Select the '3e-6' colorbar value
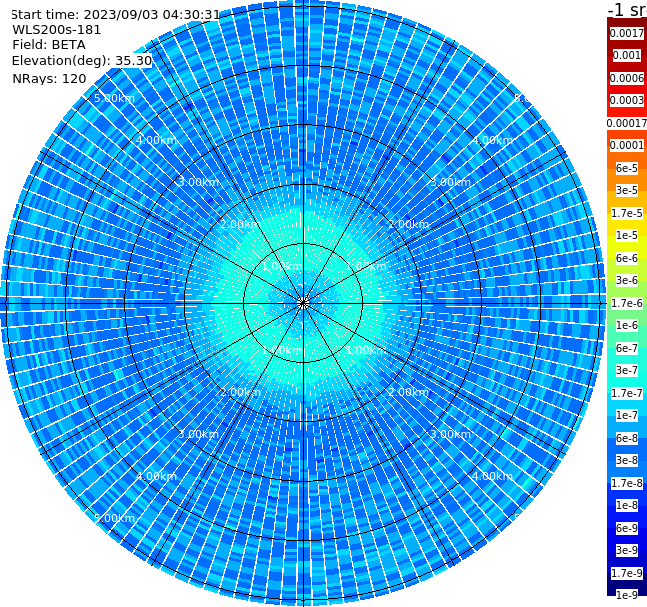This screenshot has height=607, width=647. pos(627,280)
